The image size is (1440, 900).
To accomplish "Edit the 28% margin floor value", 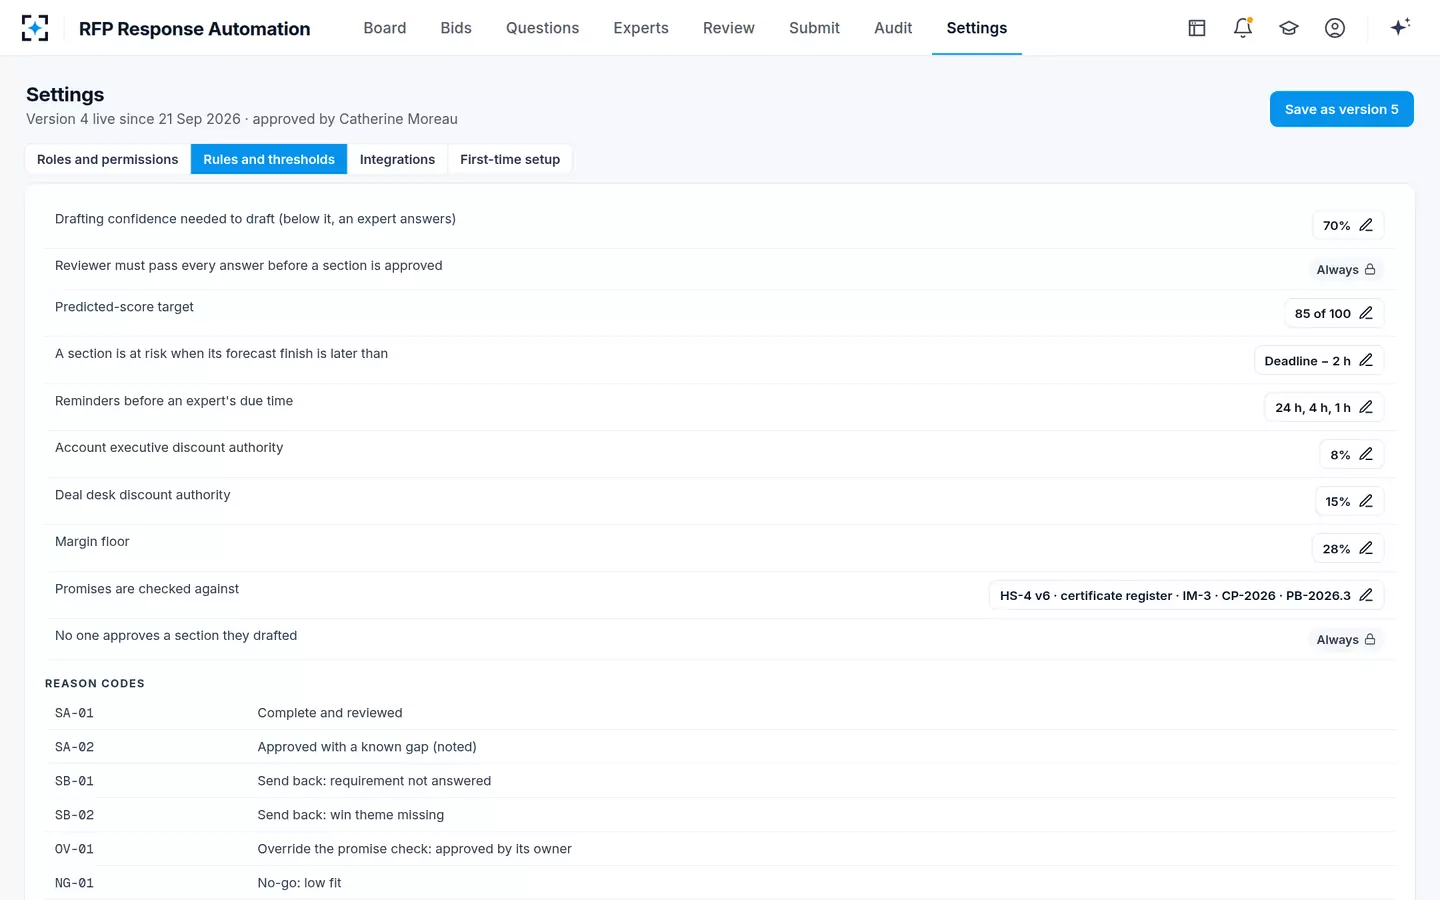I will point(1348,548).
